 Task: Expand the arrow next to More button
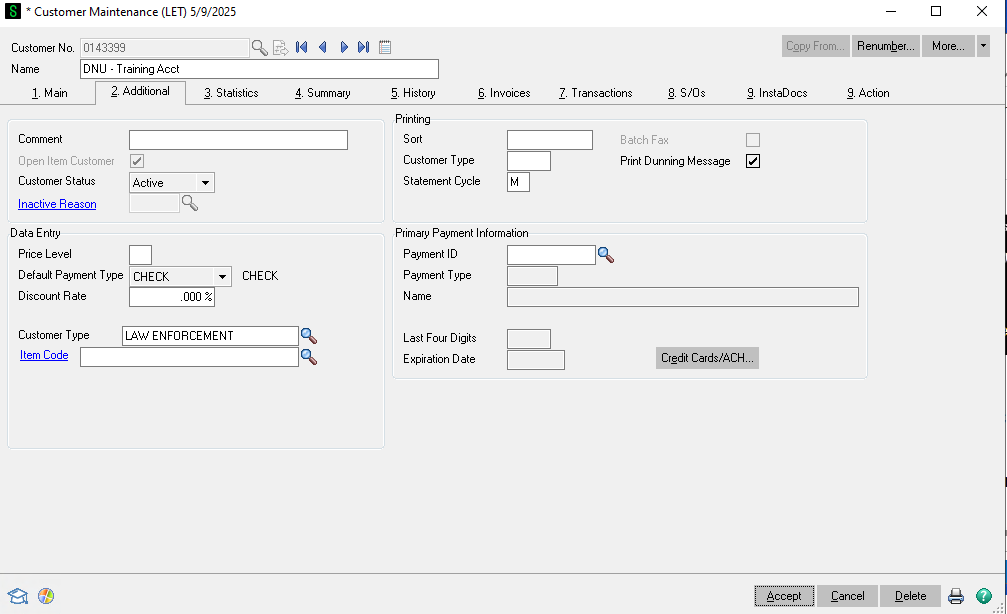point(983,46)
